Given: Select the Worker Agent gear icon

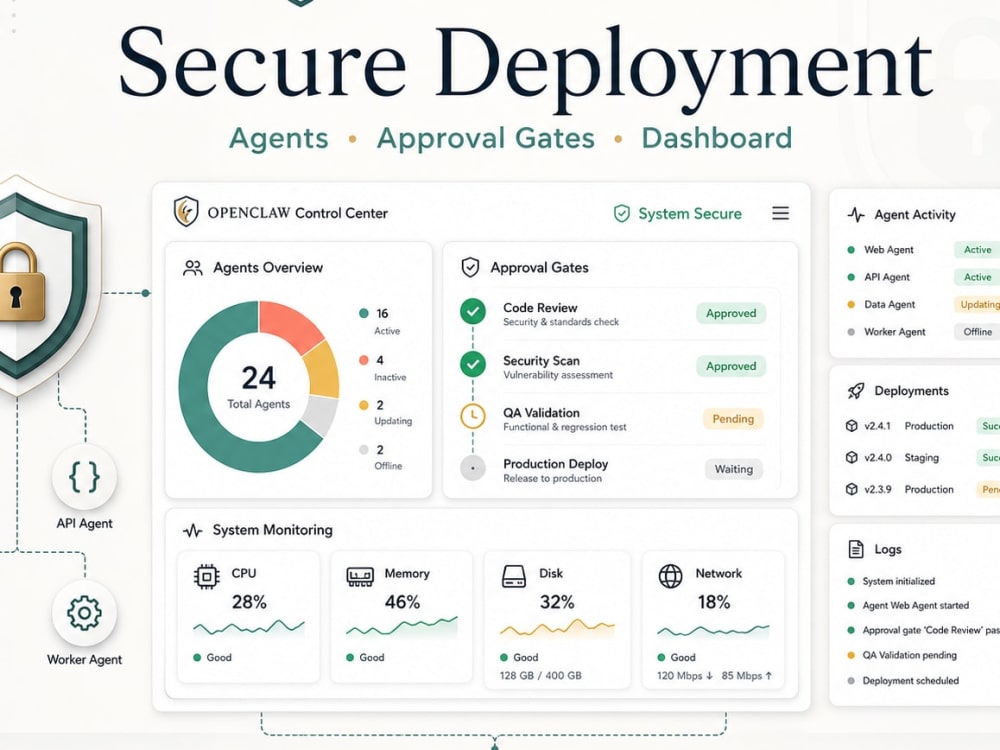Looking at the screenshot, I should (x=84, y=614).
